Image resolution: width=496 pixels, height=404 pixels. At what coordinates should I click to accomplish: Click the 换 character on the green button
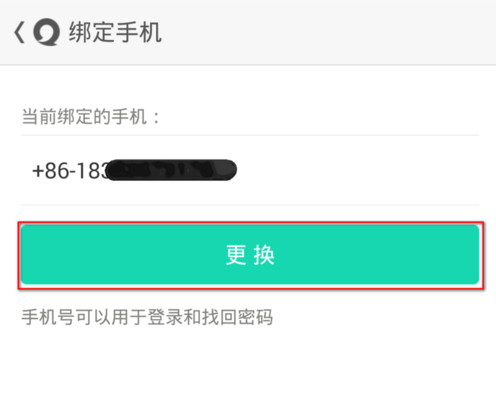264,255
